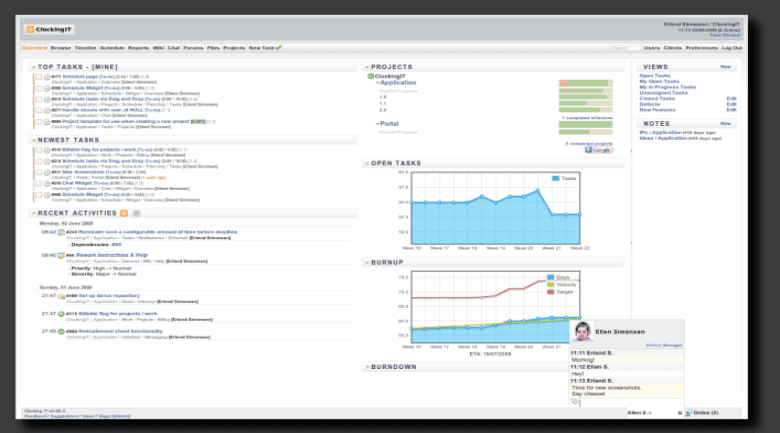Image resolution: width=780 pixels, height=433 pixels.
Task: Click the clock icon on Schedule page task
Action: coord(46,76)
